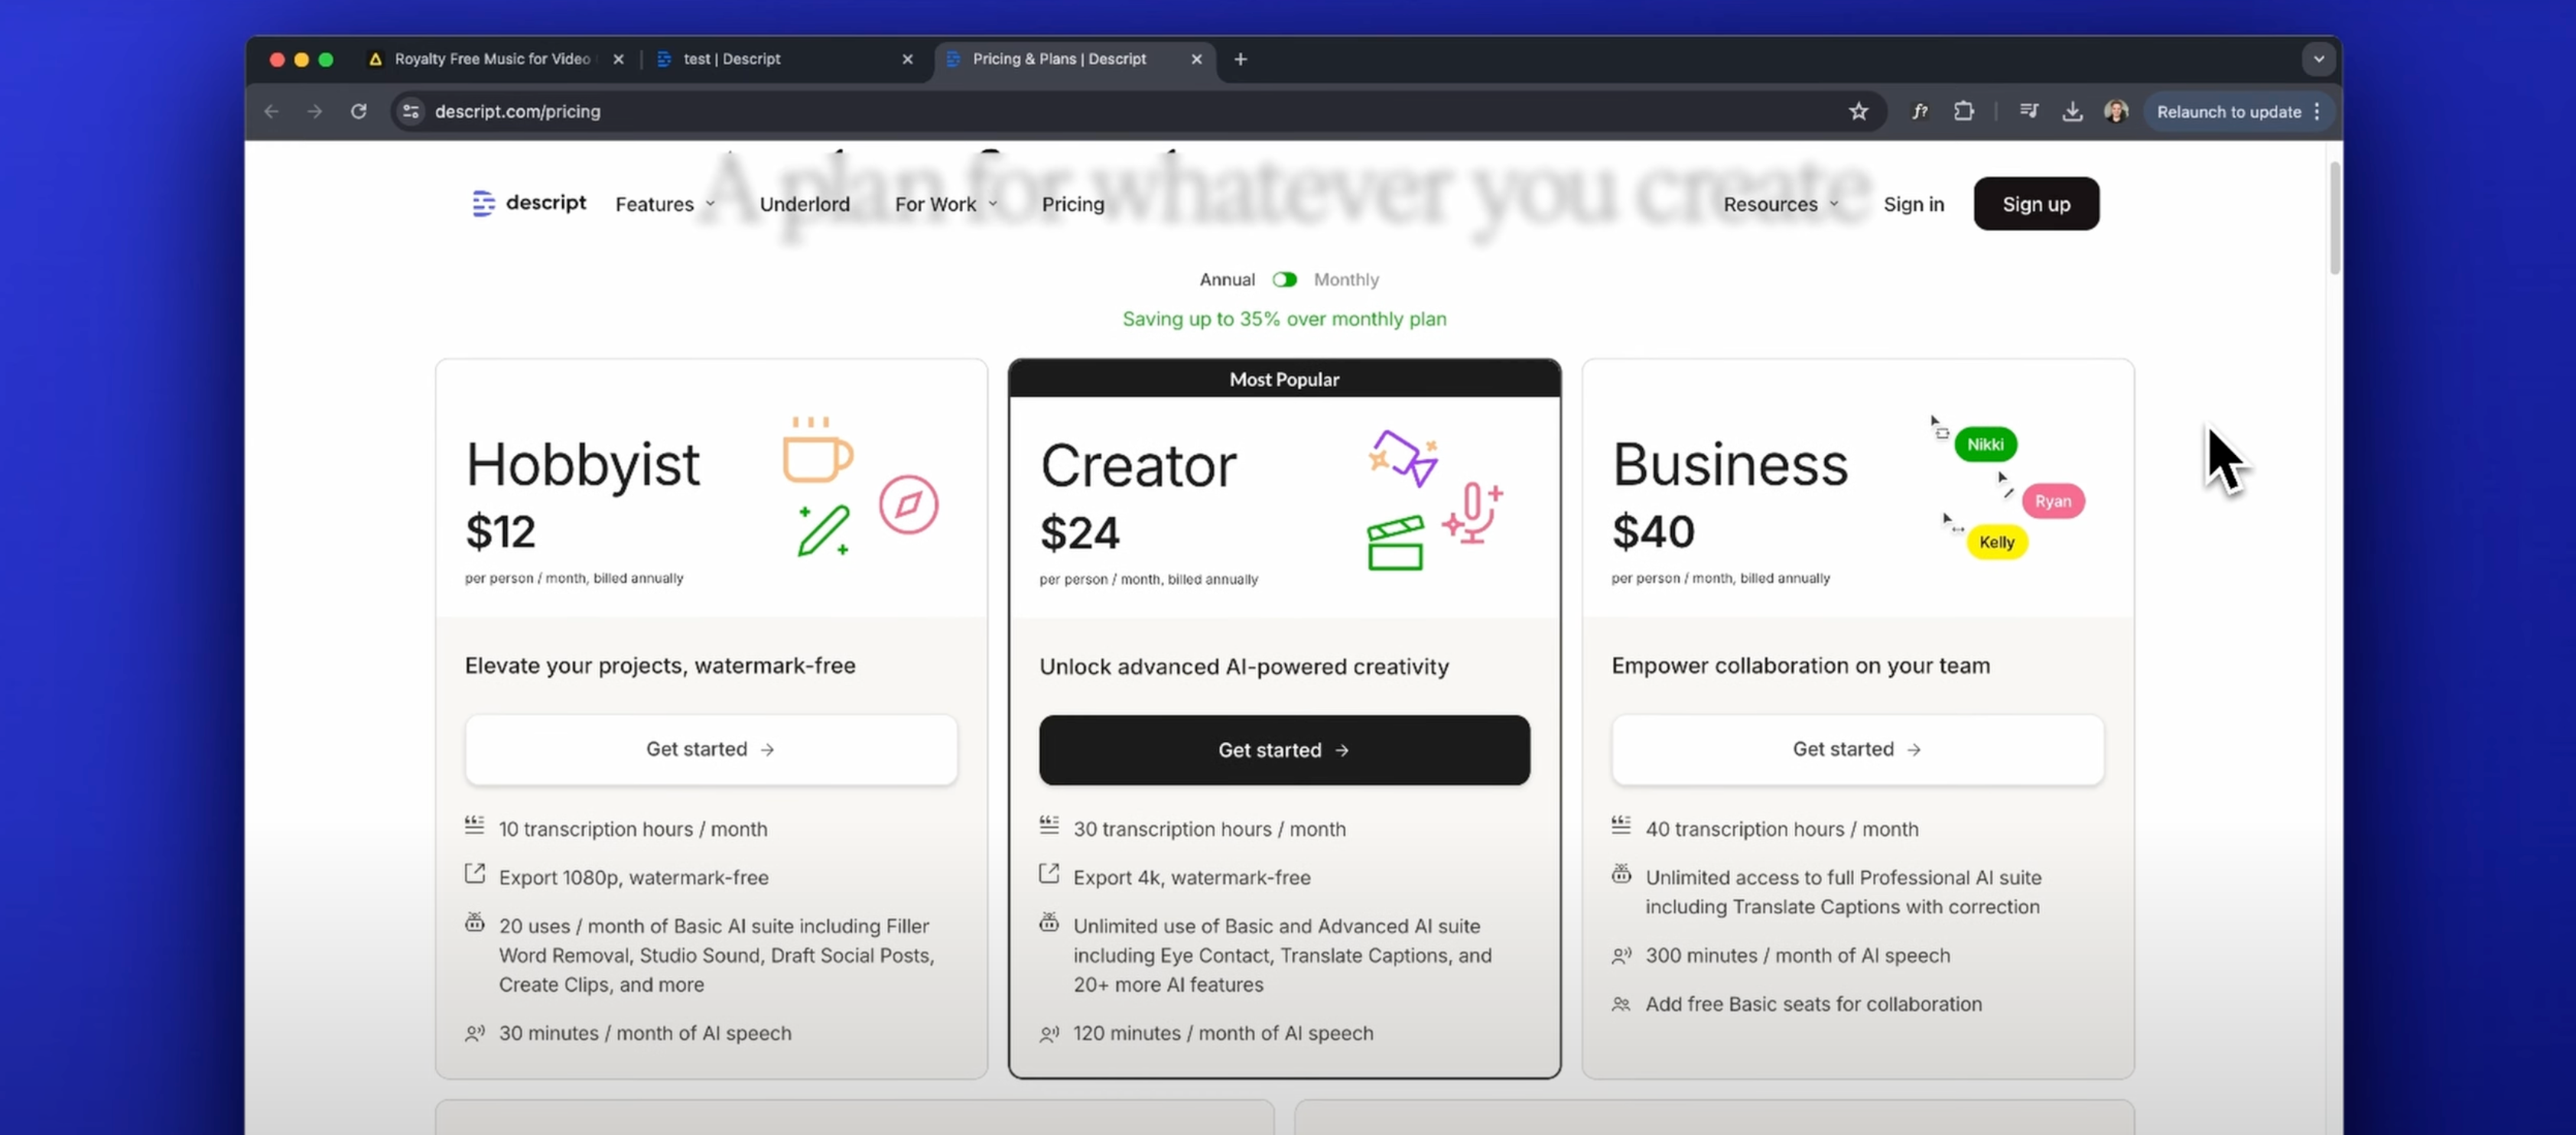
Task: Click Get started on Business plan
Action: coord(1856,749)
